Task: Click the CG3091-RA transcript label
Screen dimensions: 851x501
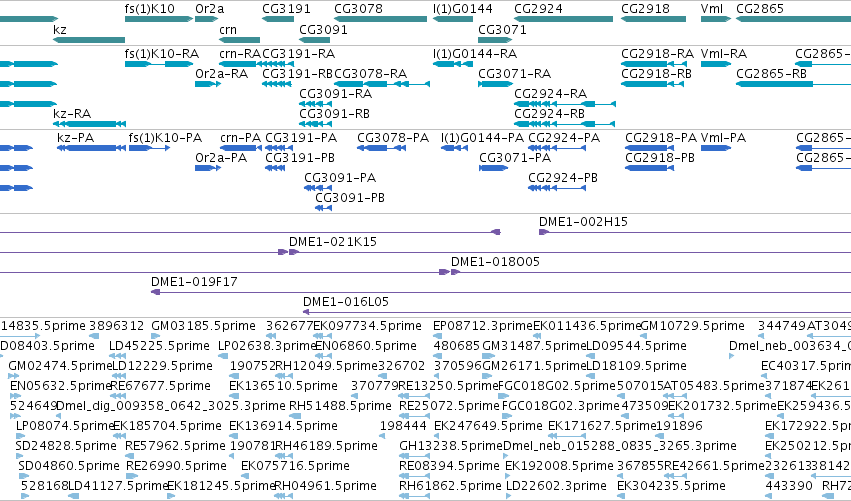Action: pos(335,94)
